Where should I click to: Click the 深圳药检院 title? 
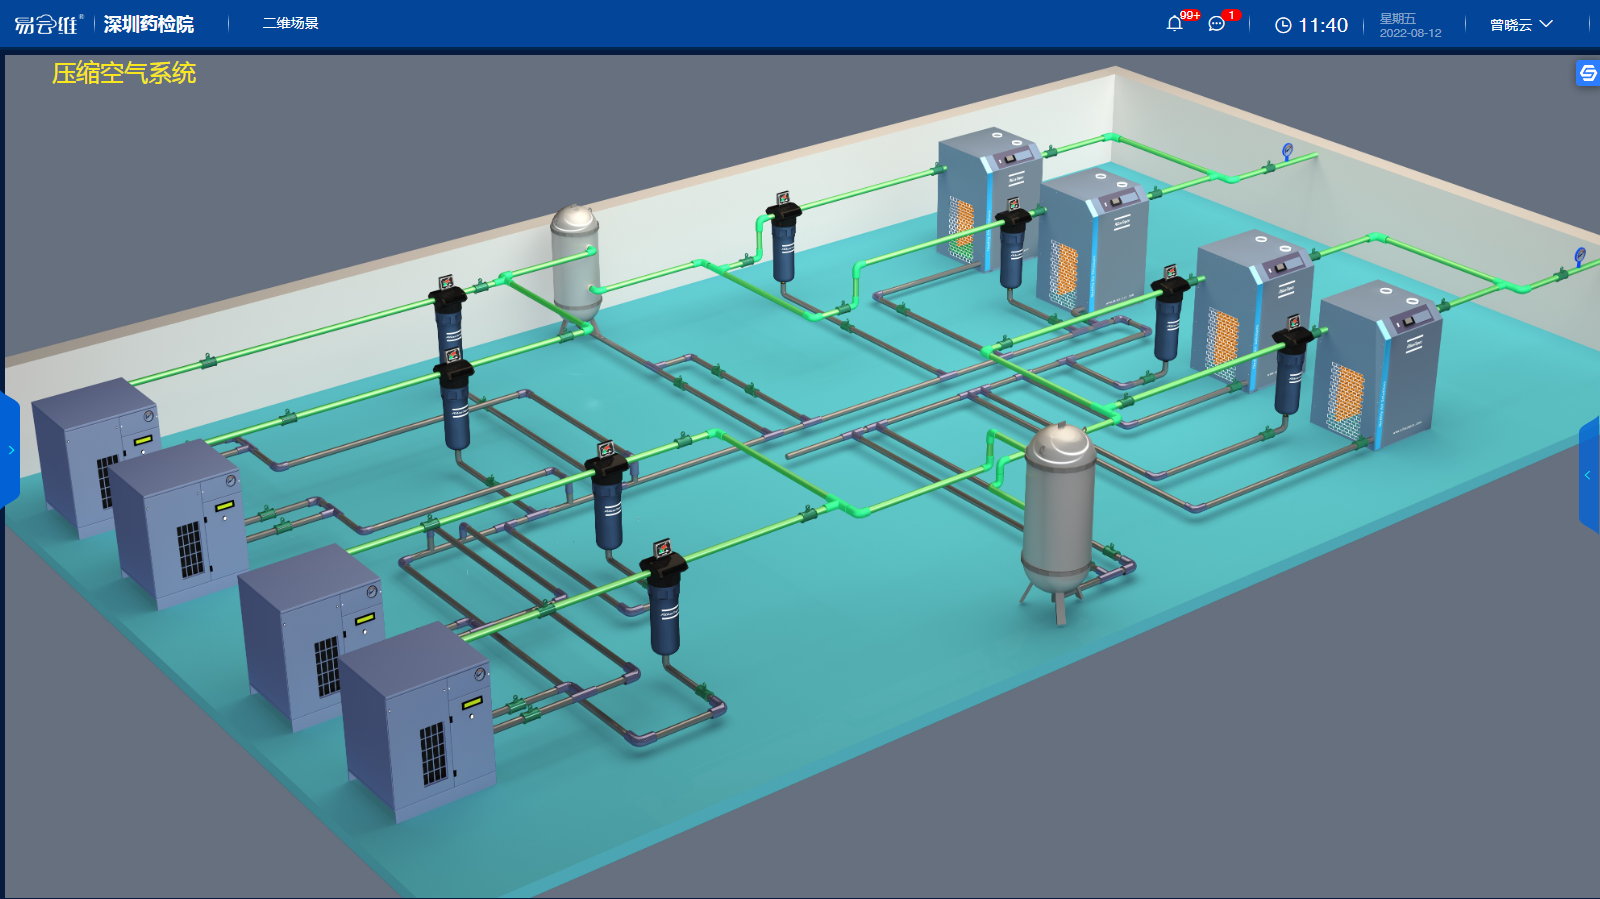(x=149, y=24)
